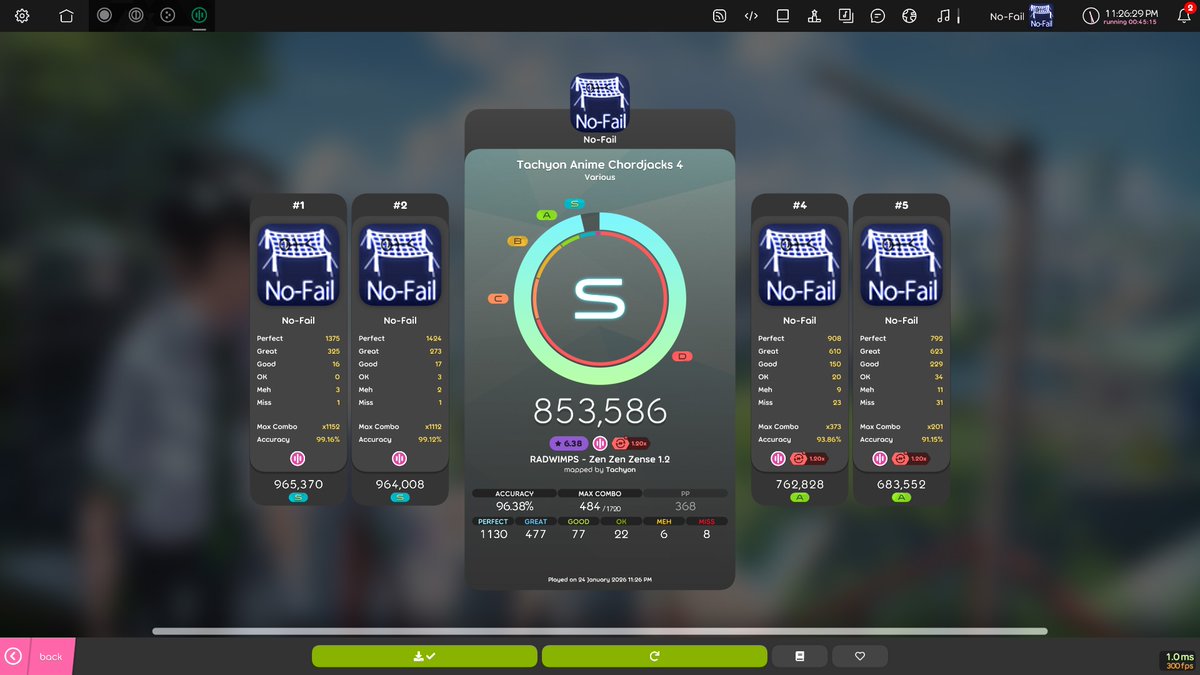Click the 964,008 score on card #2

(400, 484)
